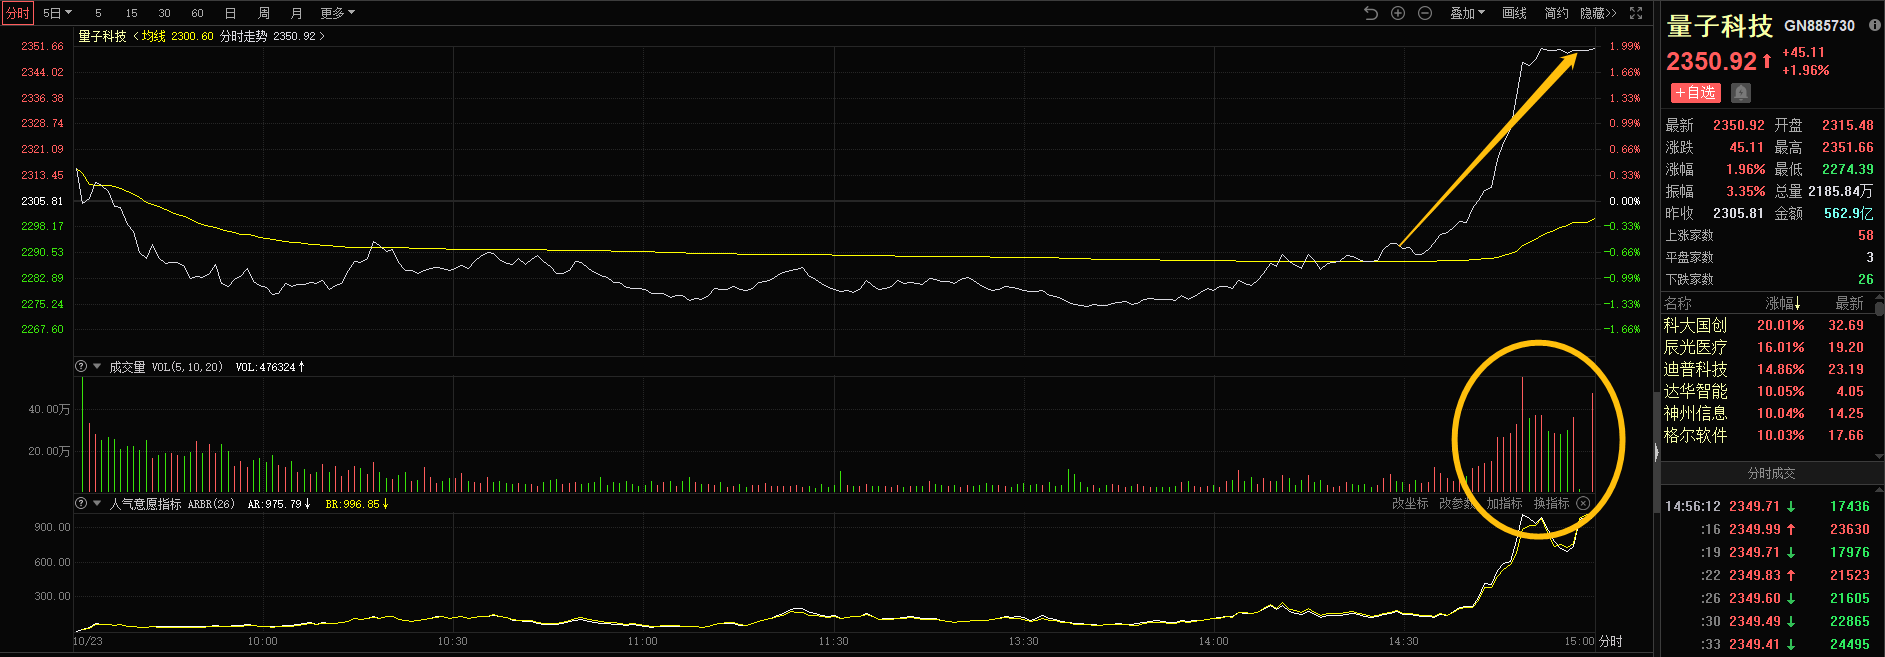
Task: Click the undo arrow icon in toolbar
Action: click(1371, 13)
